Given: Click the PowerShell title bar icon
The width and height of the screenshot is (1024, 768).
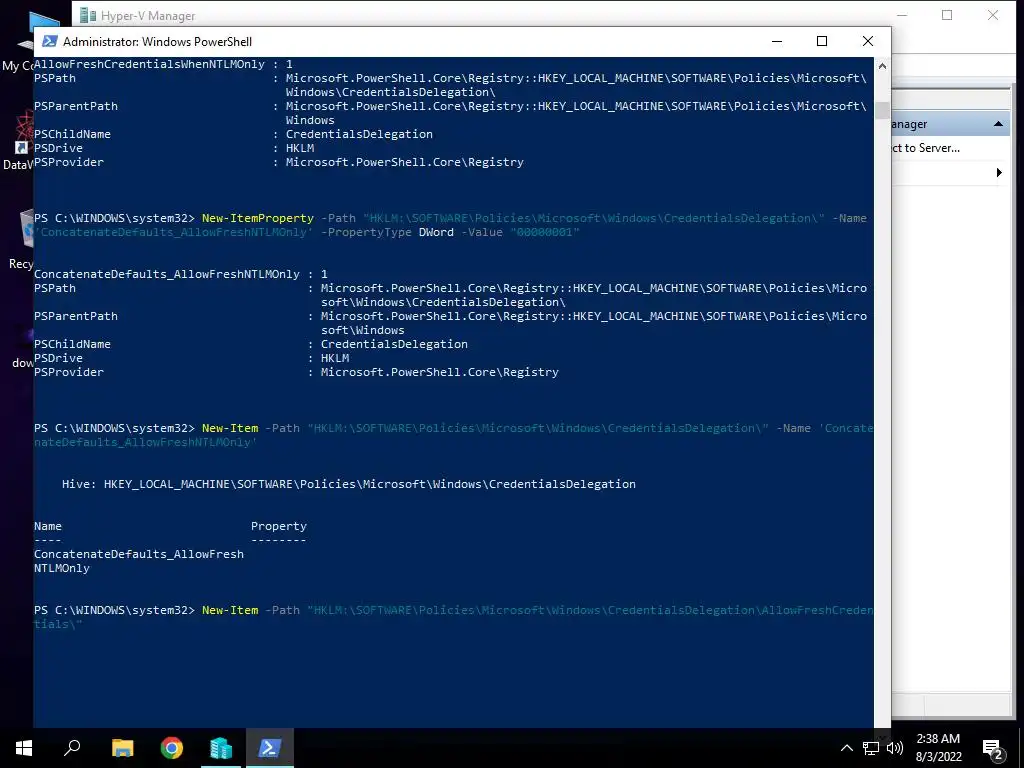Looking at the screenshot, I should (49, 41).
